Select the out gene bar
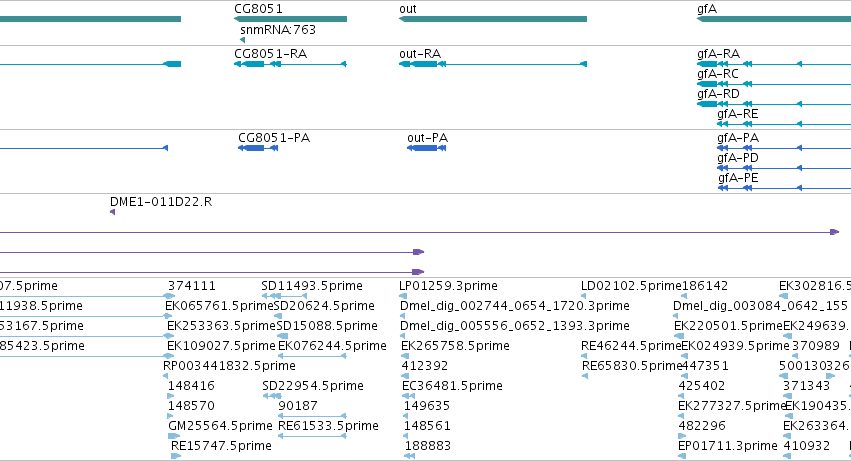This screenshot has width=851, height=461. point(493,19)
